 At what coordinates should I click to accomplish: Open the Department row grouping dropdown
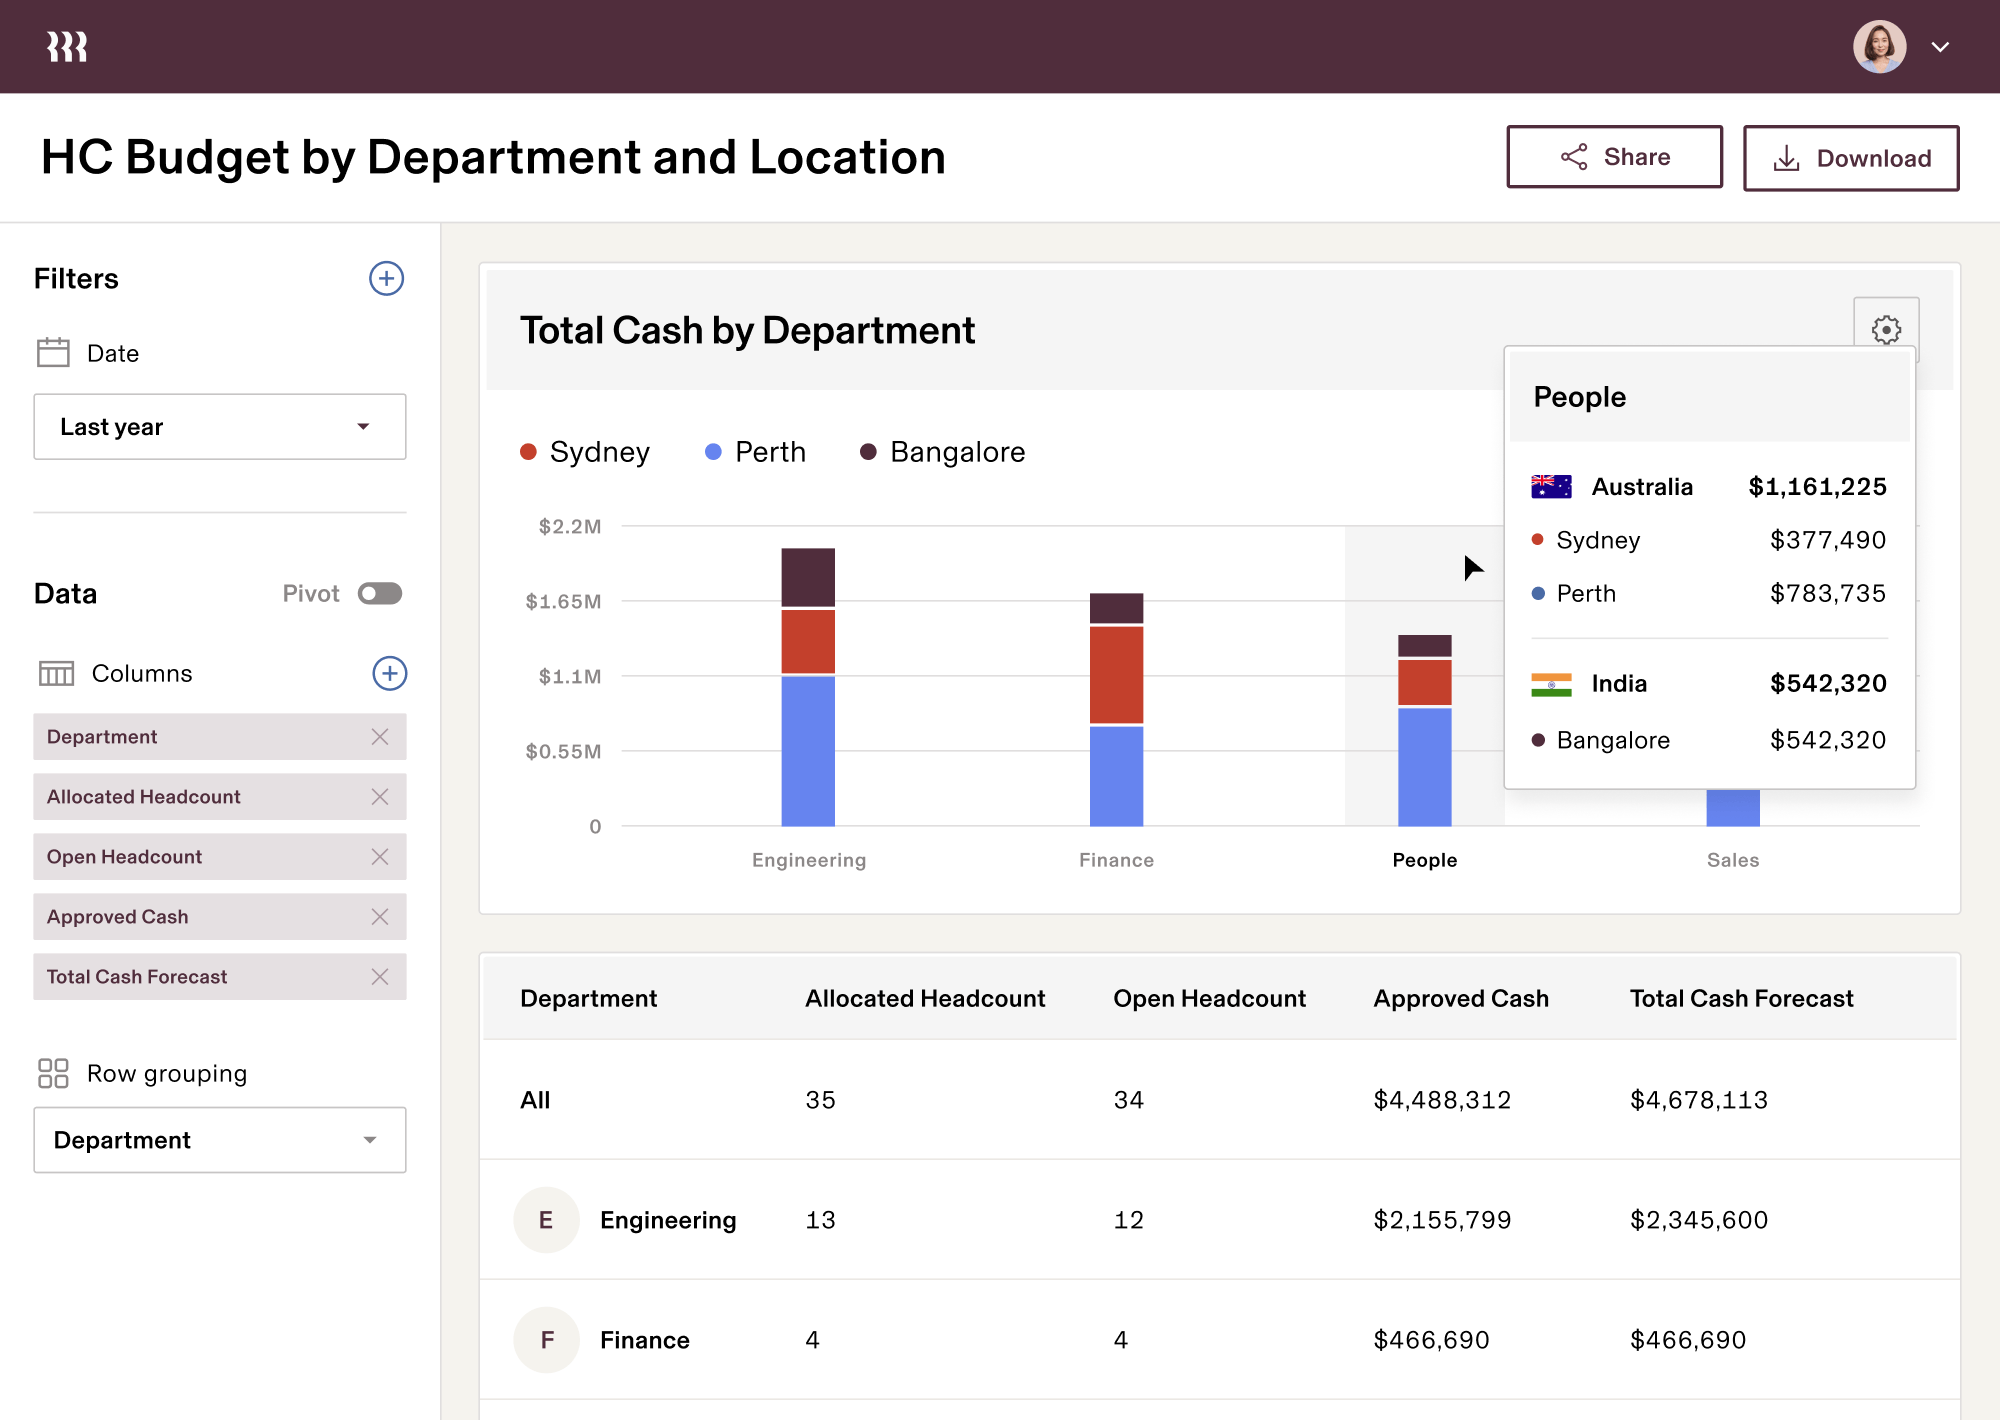coord(219,1140)
